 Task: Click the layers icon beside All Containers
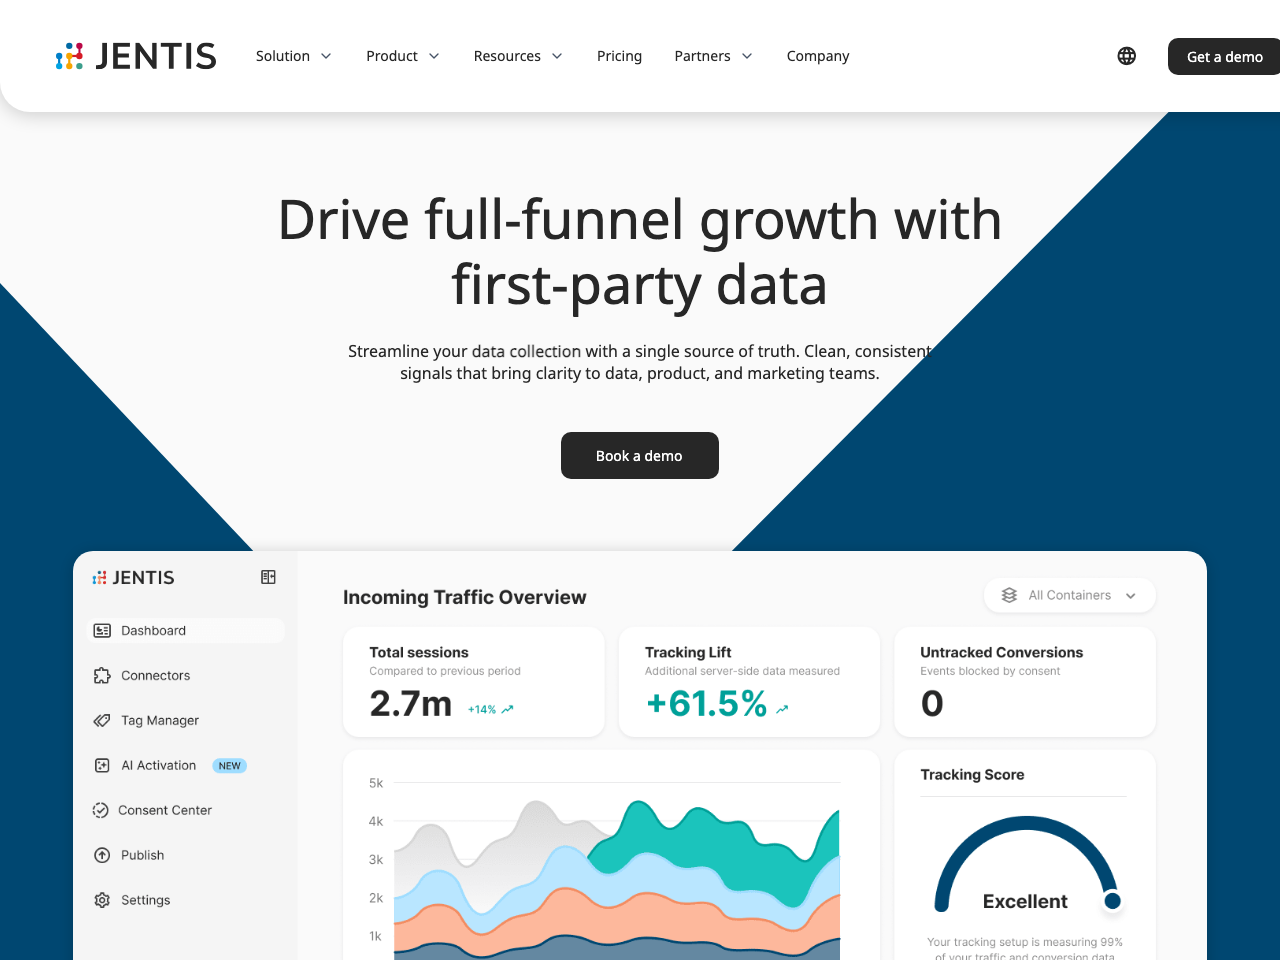(1009, 595)
